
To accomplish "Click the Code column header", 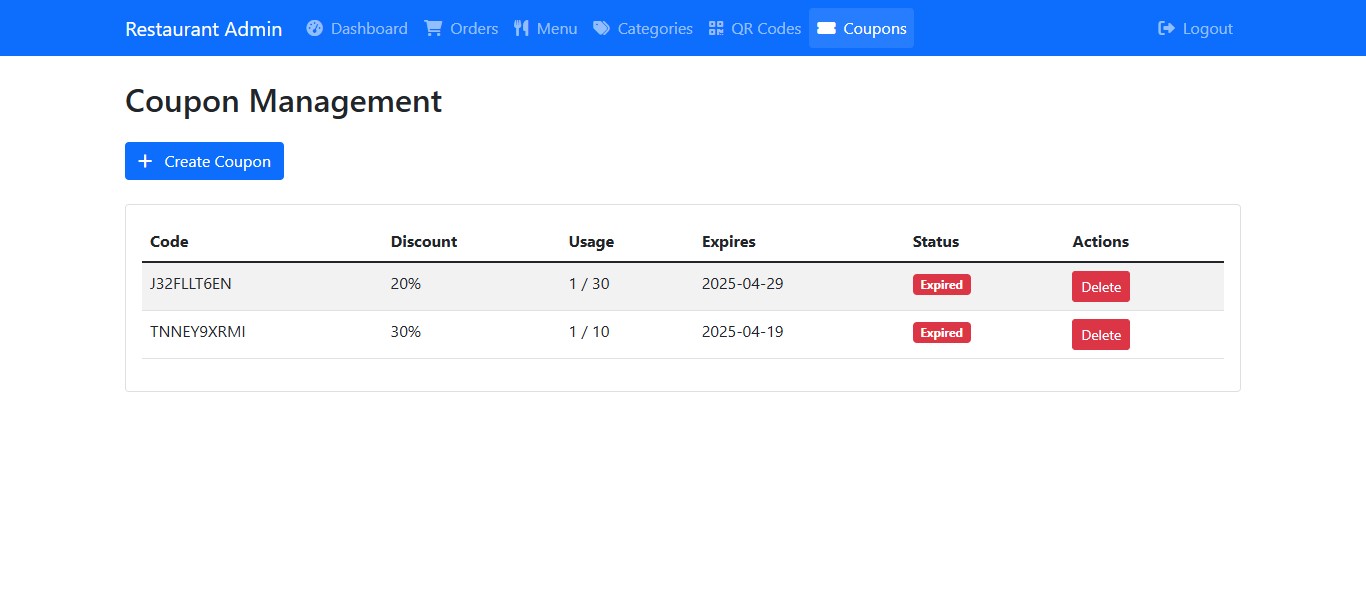I will 169,241.
